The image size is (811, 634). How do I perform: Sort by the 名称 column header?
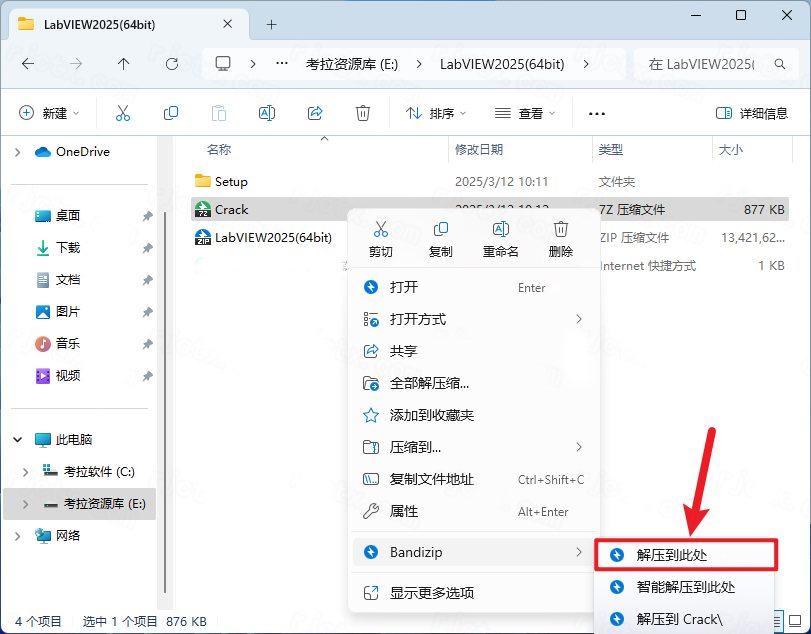click(x=218, y=150)
